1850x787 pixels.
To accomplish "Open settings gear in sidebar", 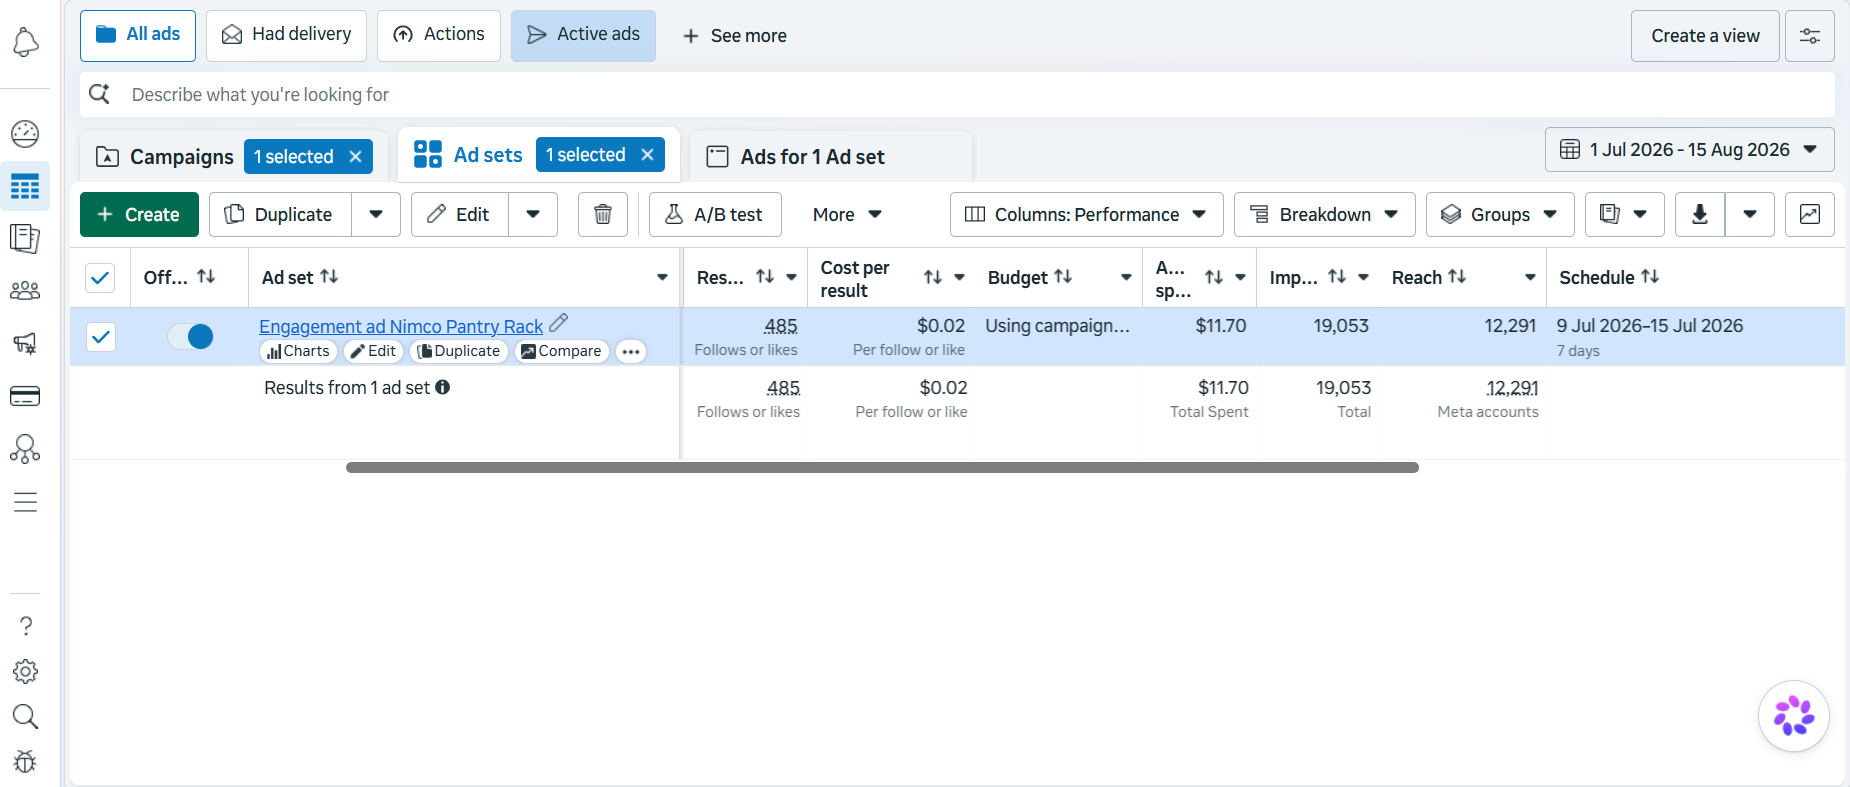I will [25, 671].
